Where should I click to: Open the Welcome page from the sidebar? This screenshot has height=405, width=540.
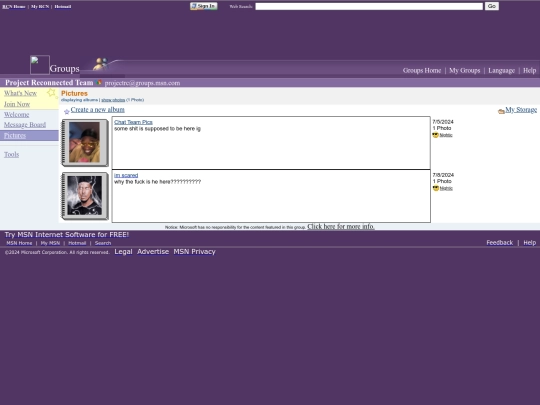click(x=17, y=115)
